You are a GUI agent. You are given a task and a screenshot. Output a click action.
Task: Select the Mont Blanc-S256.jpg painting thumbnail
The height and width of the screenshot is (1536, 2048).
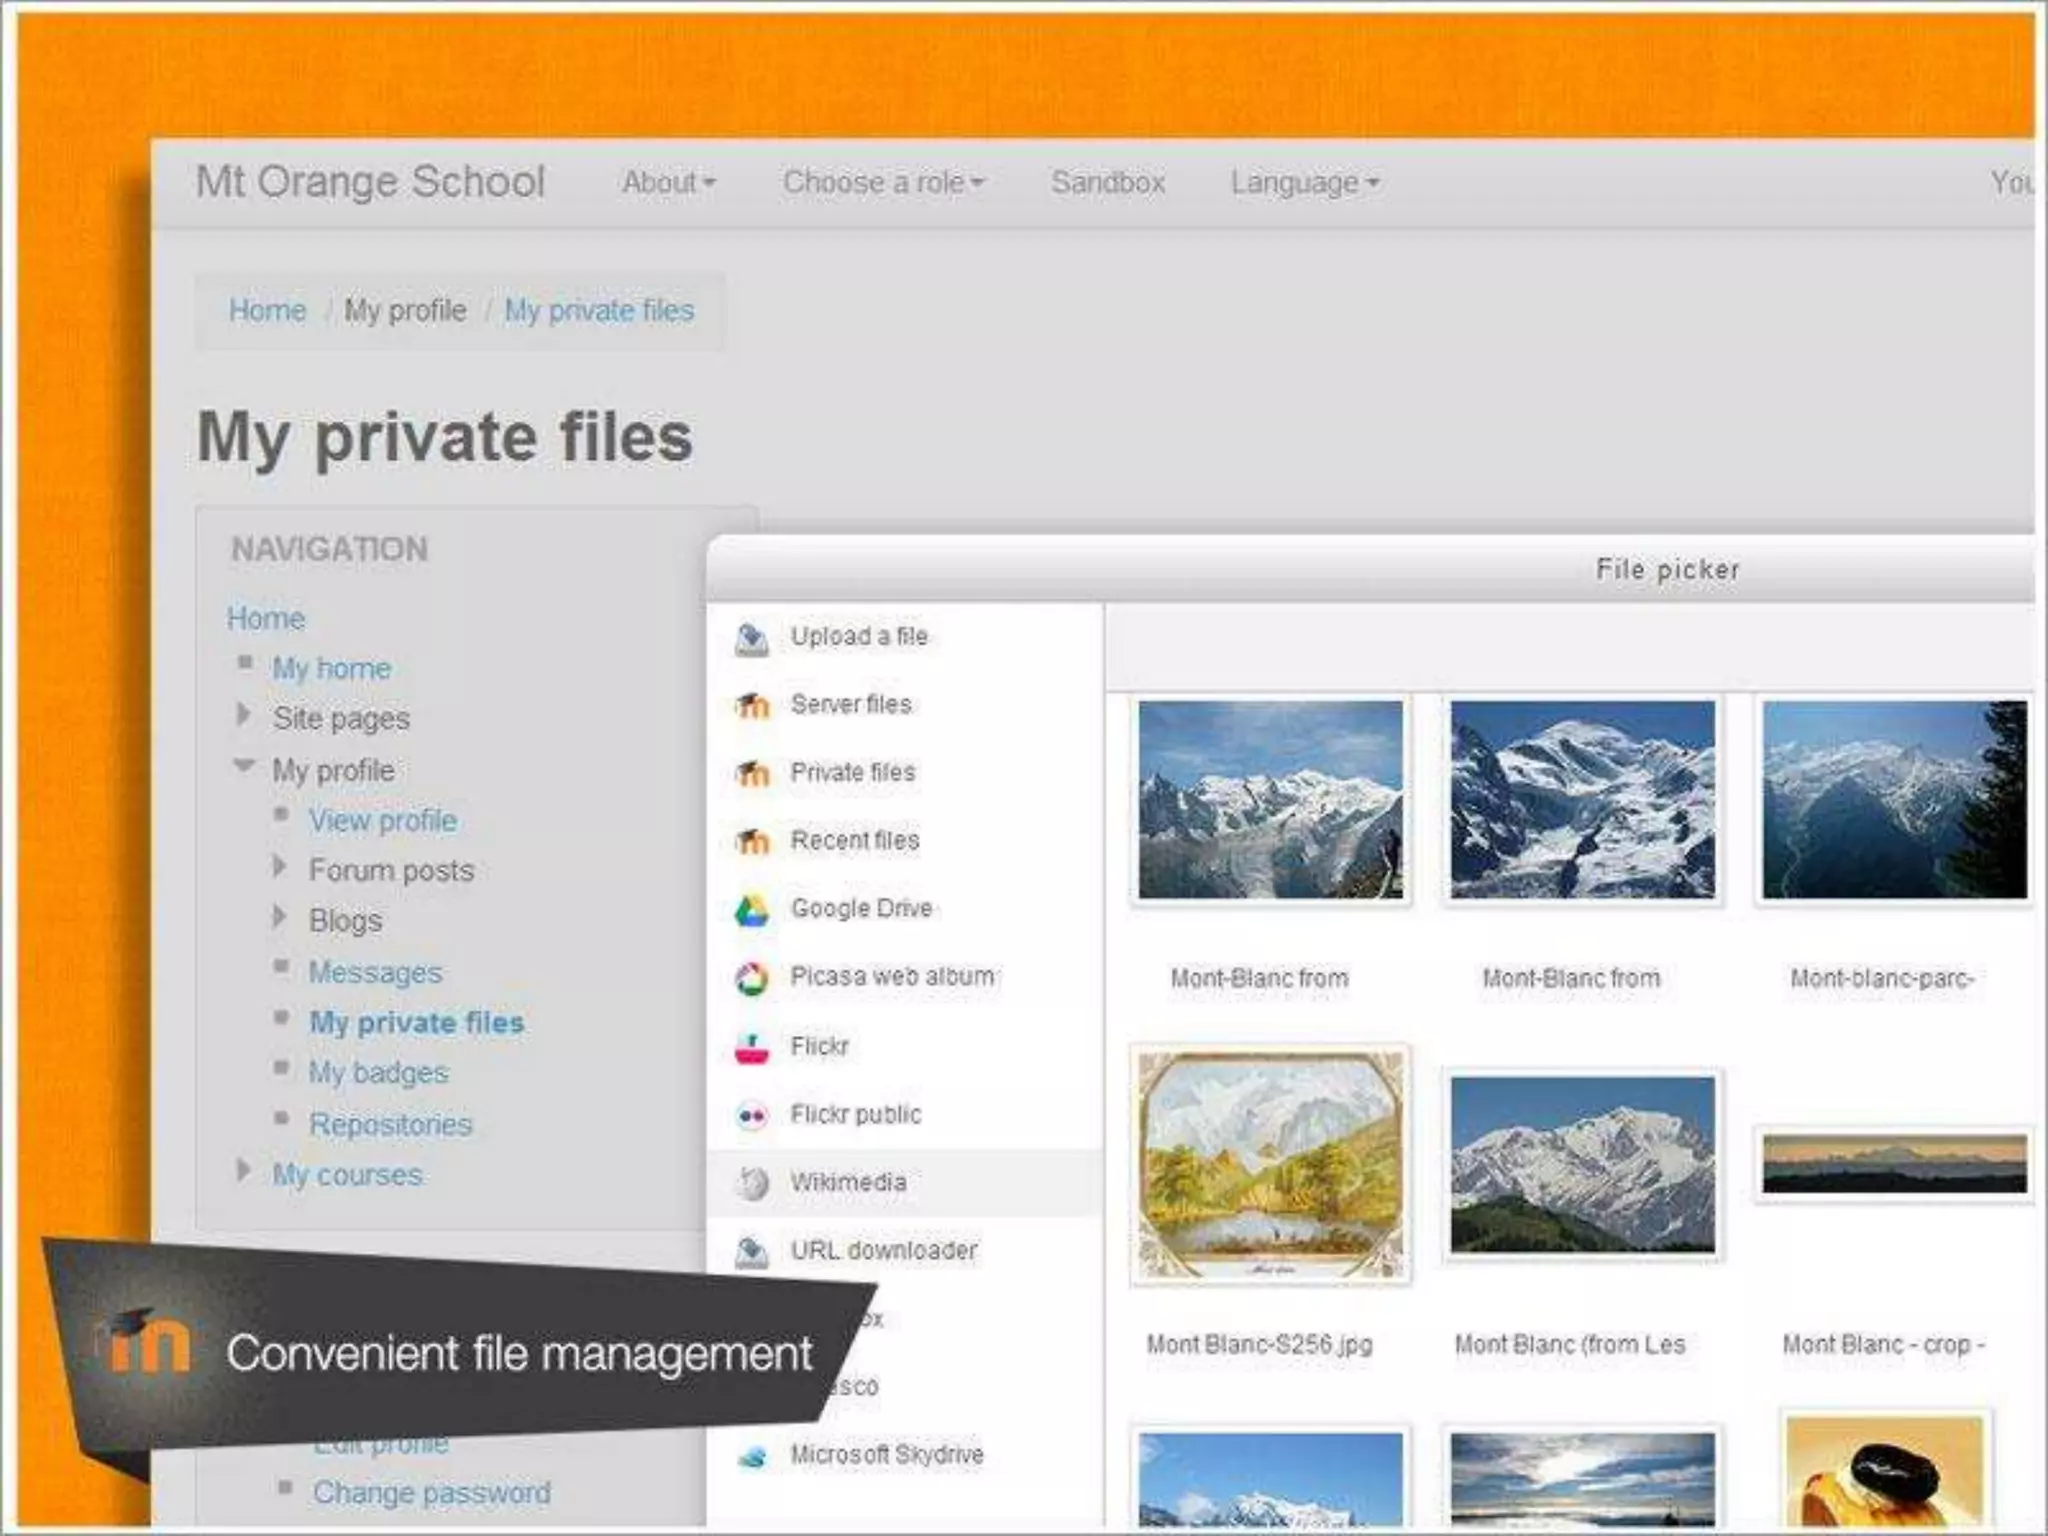[1270, 1165]
